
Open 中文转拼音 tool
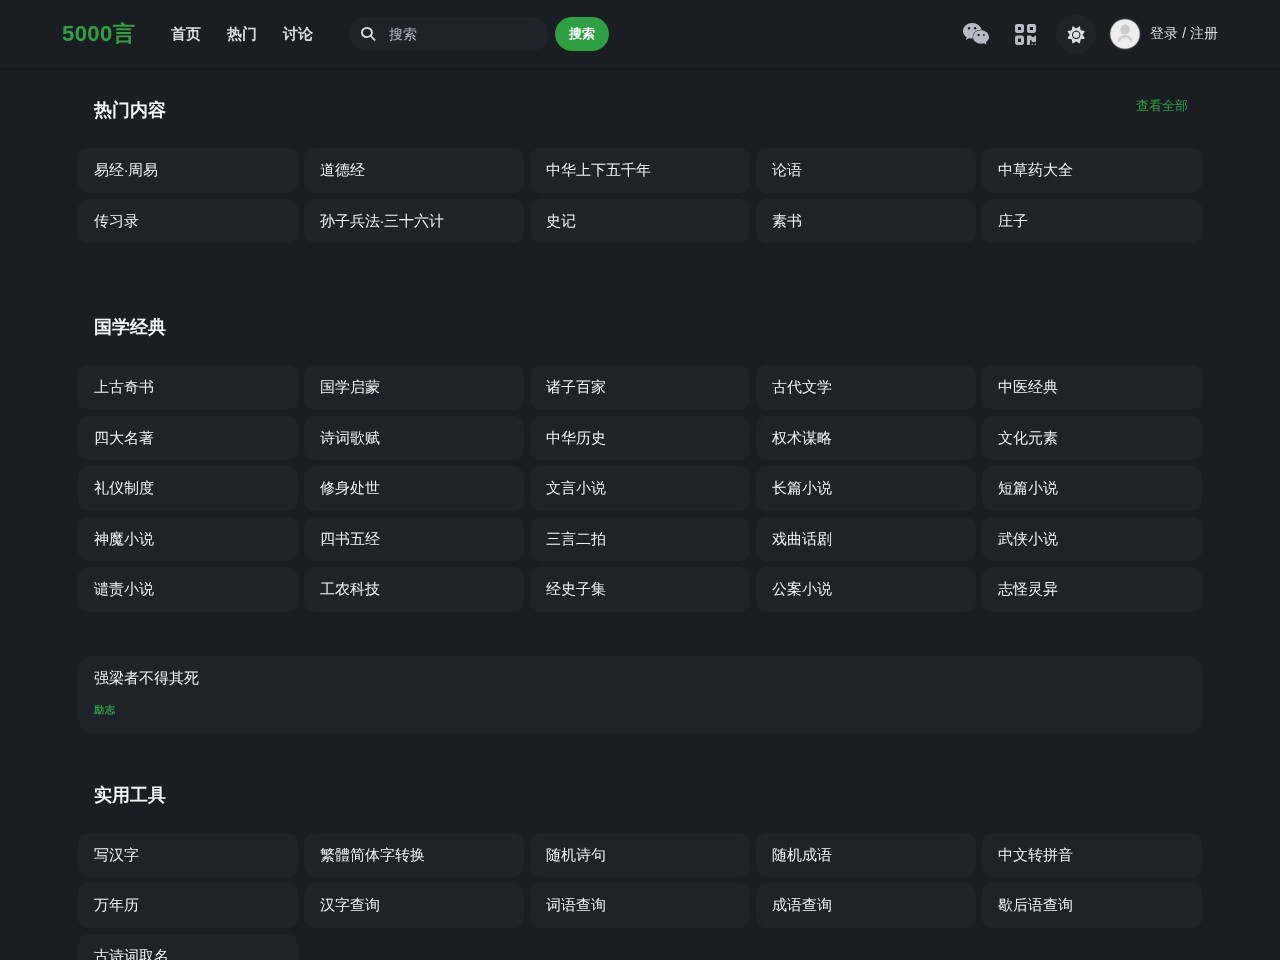1092,855
